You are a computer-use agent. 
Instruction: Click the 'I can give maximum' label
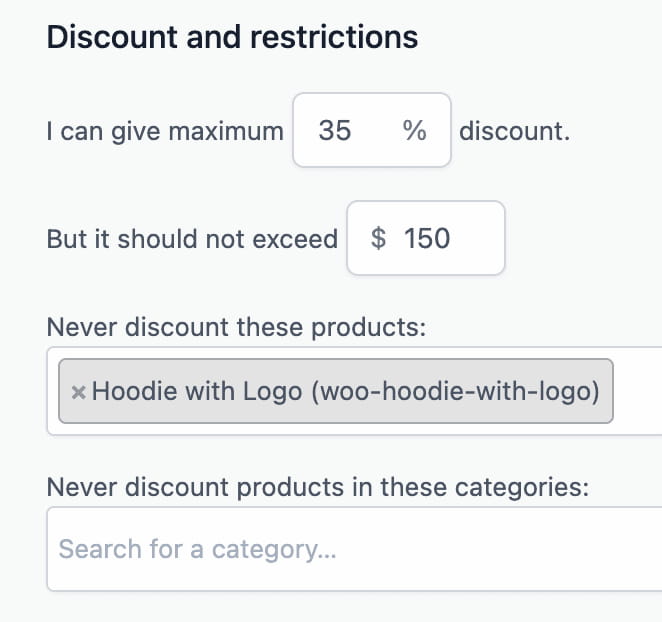165,131
